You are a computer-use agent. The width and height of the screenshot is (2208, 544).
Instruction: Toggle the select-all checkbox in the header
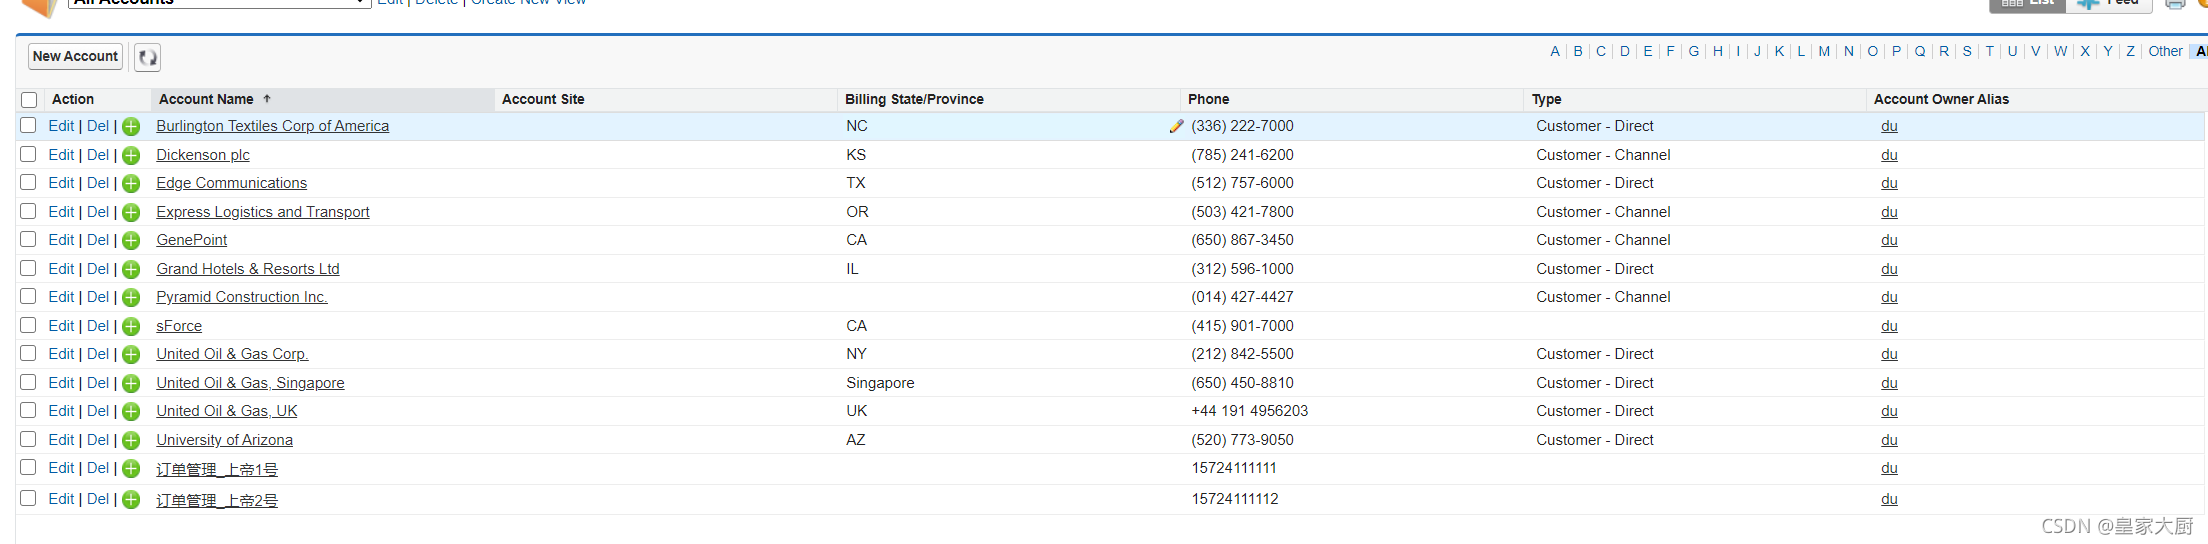click(x=29, y=100)
